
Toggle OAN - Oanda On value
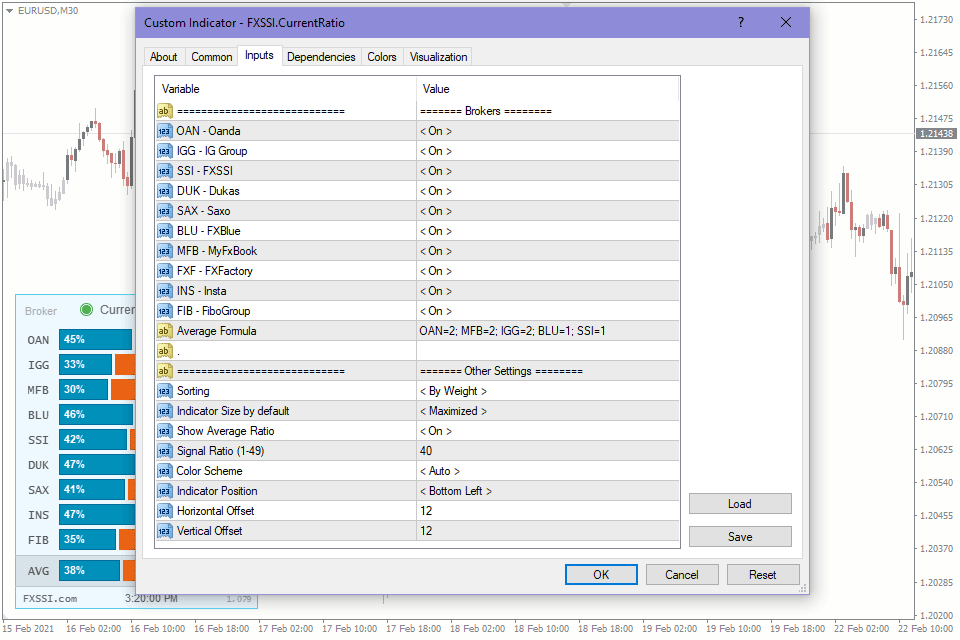tap(436, 131)
